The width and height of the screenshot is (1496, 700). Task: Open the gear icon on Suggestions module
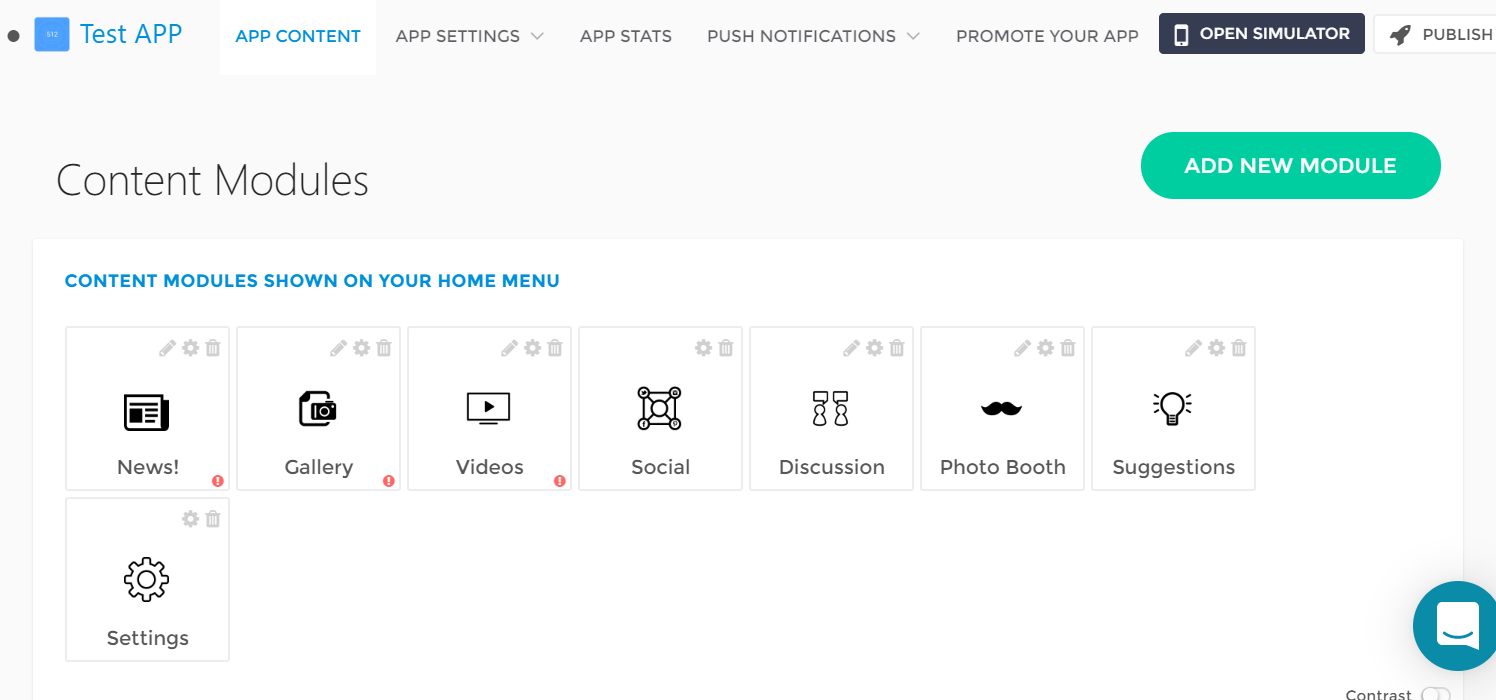tap(1216, 348)
